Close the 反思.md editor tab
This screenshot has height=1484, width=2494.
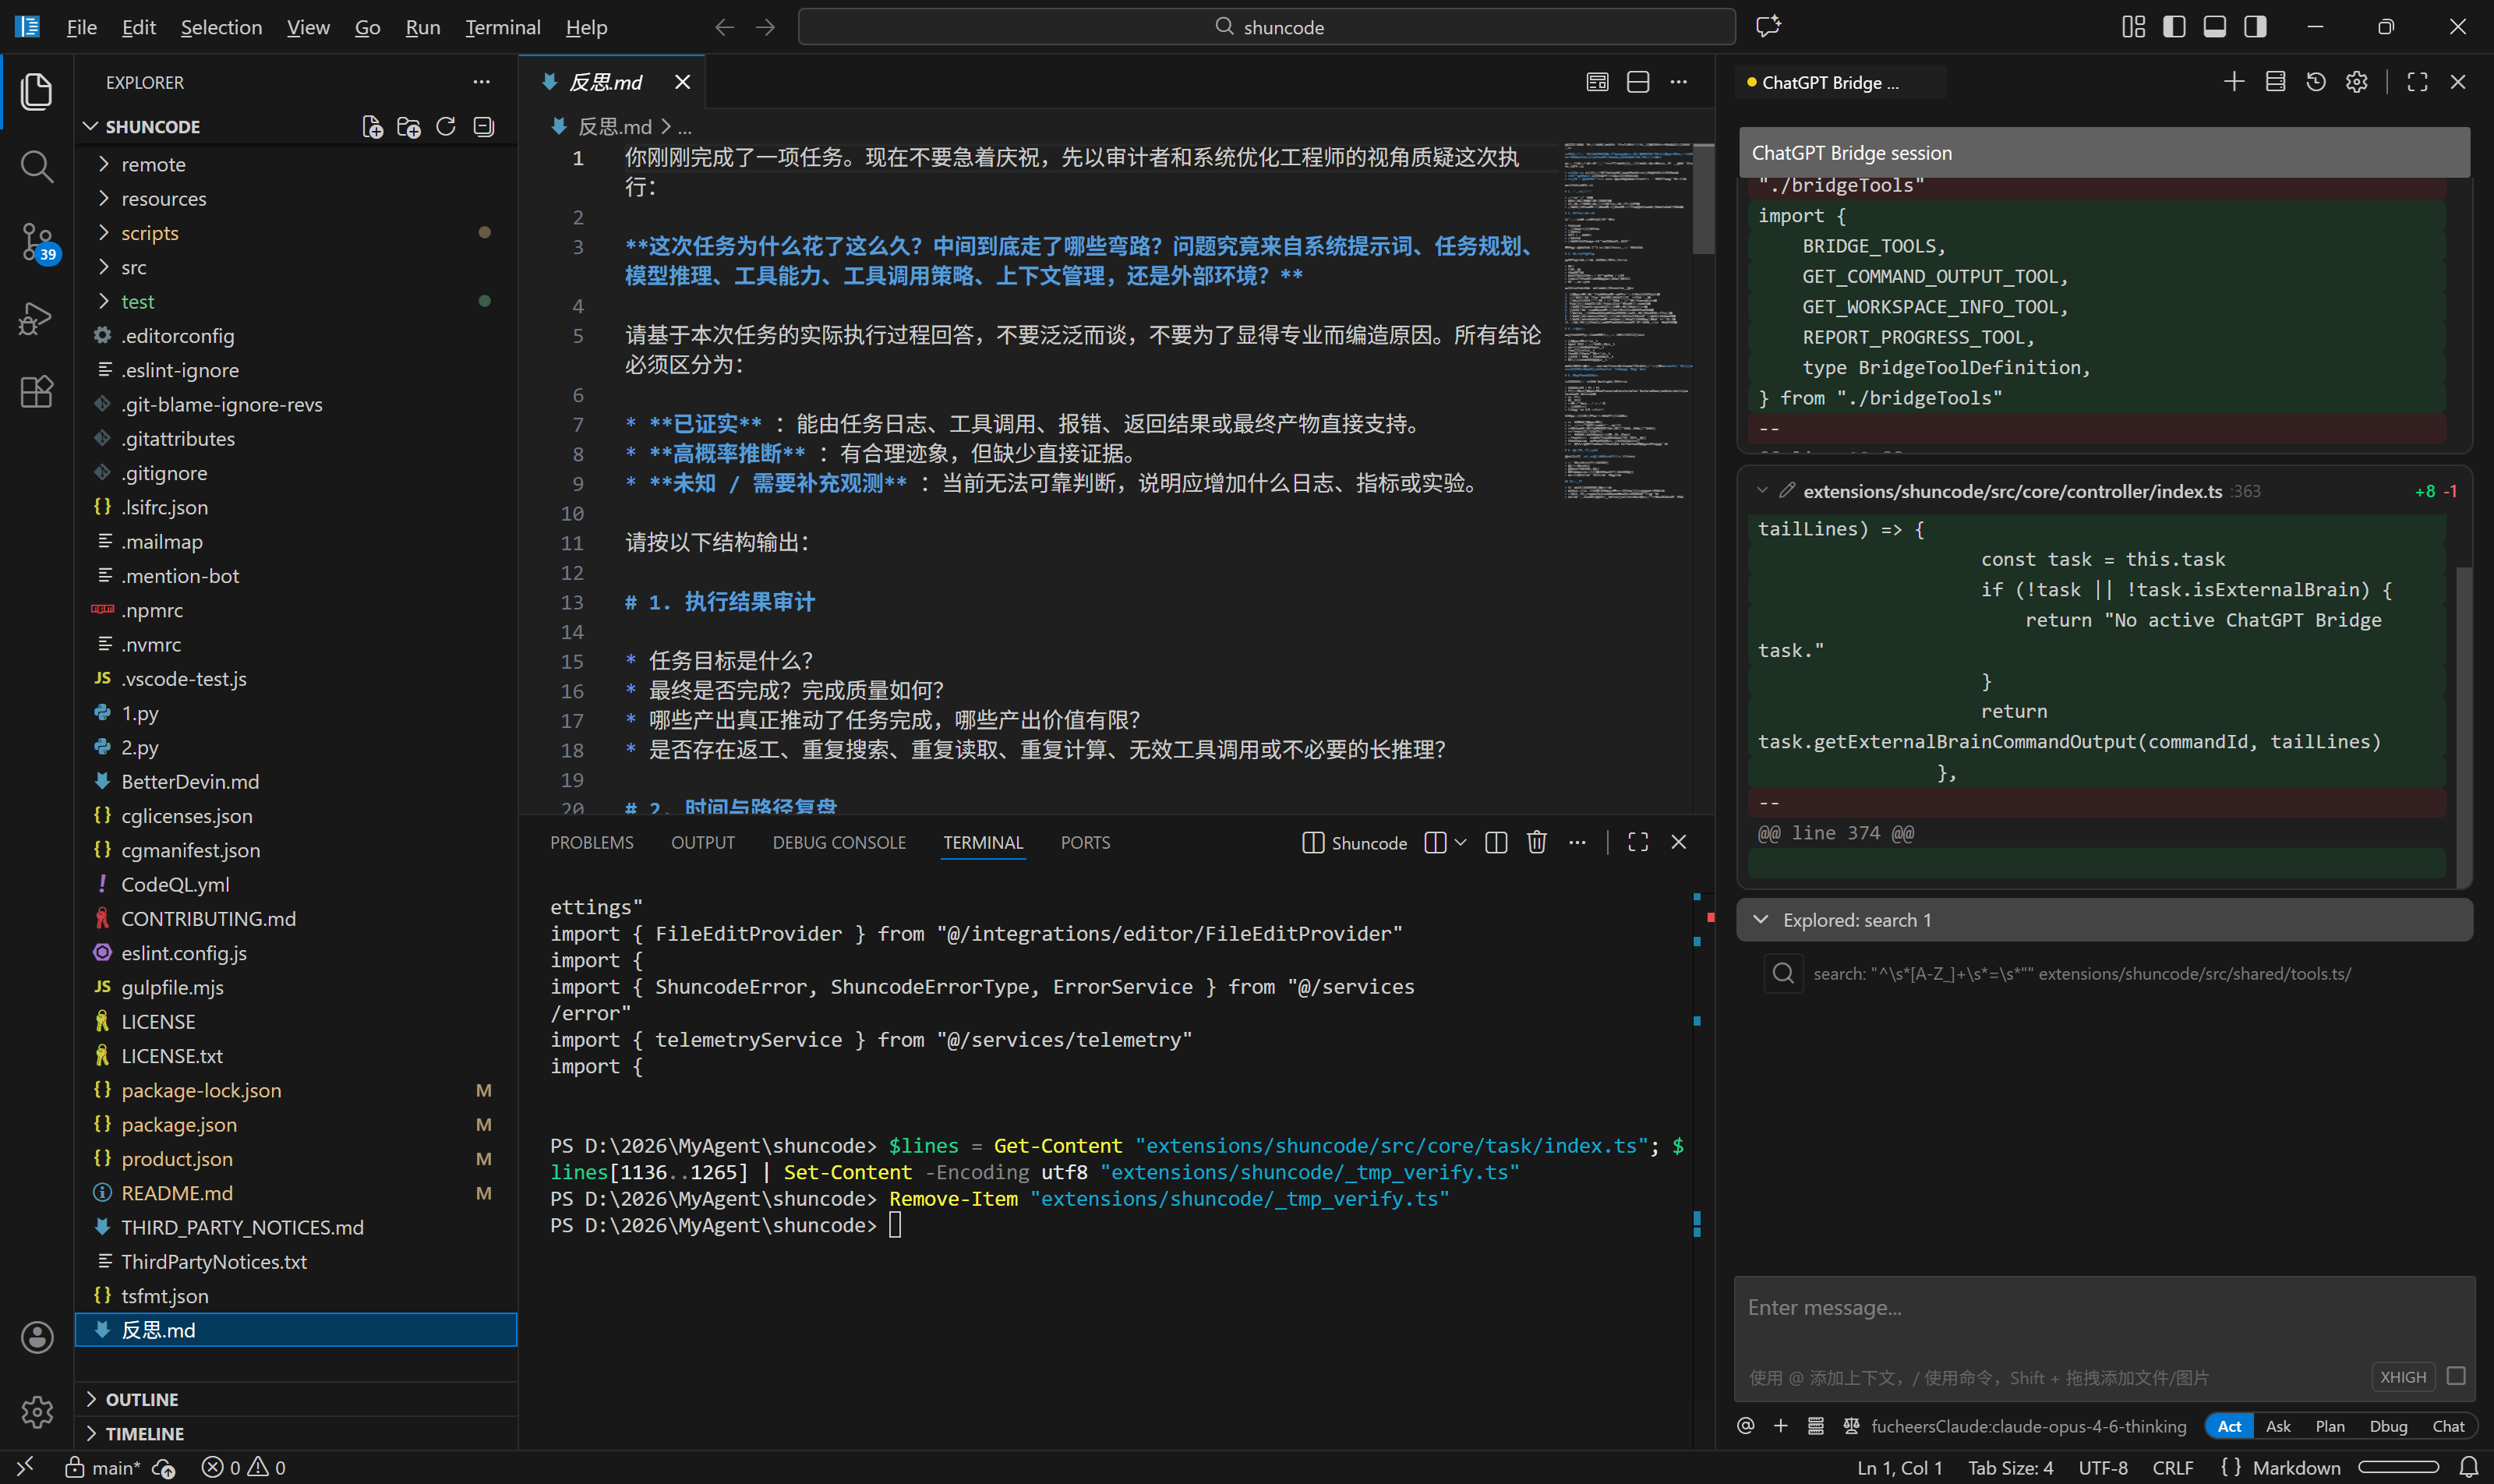pyautogui.click(x=682, y=82)
